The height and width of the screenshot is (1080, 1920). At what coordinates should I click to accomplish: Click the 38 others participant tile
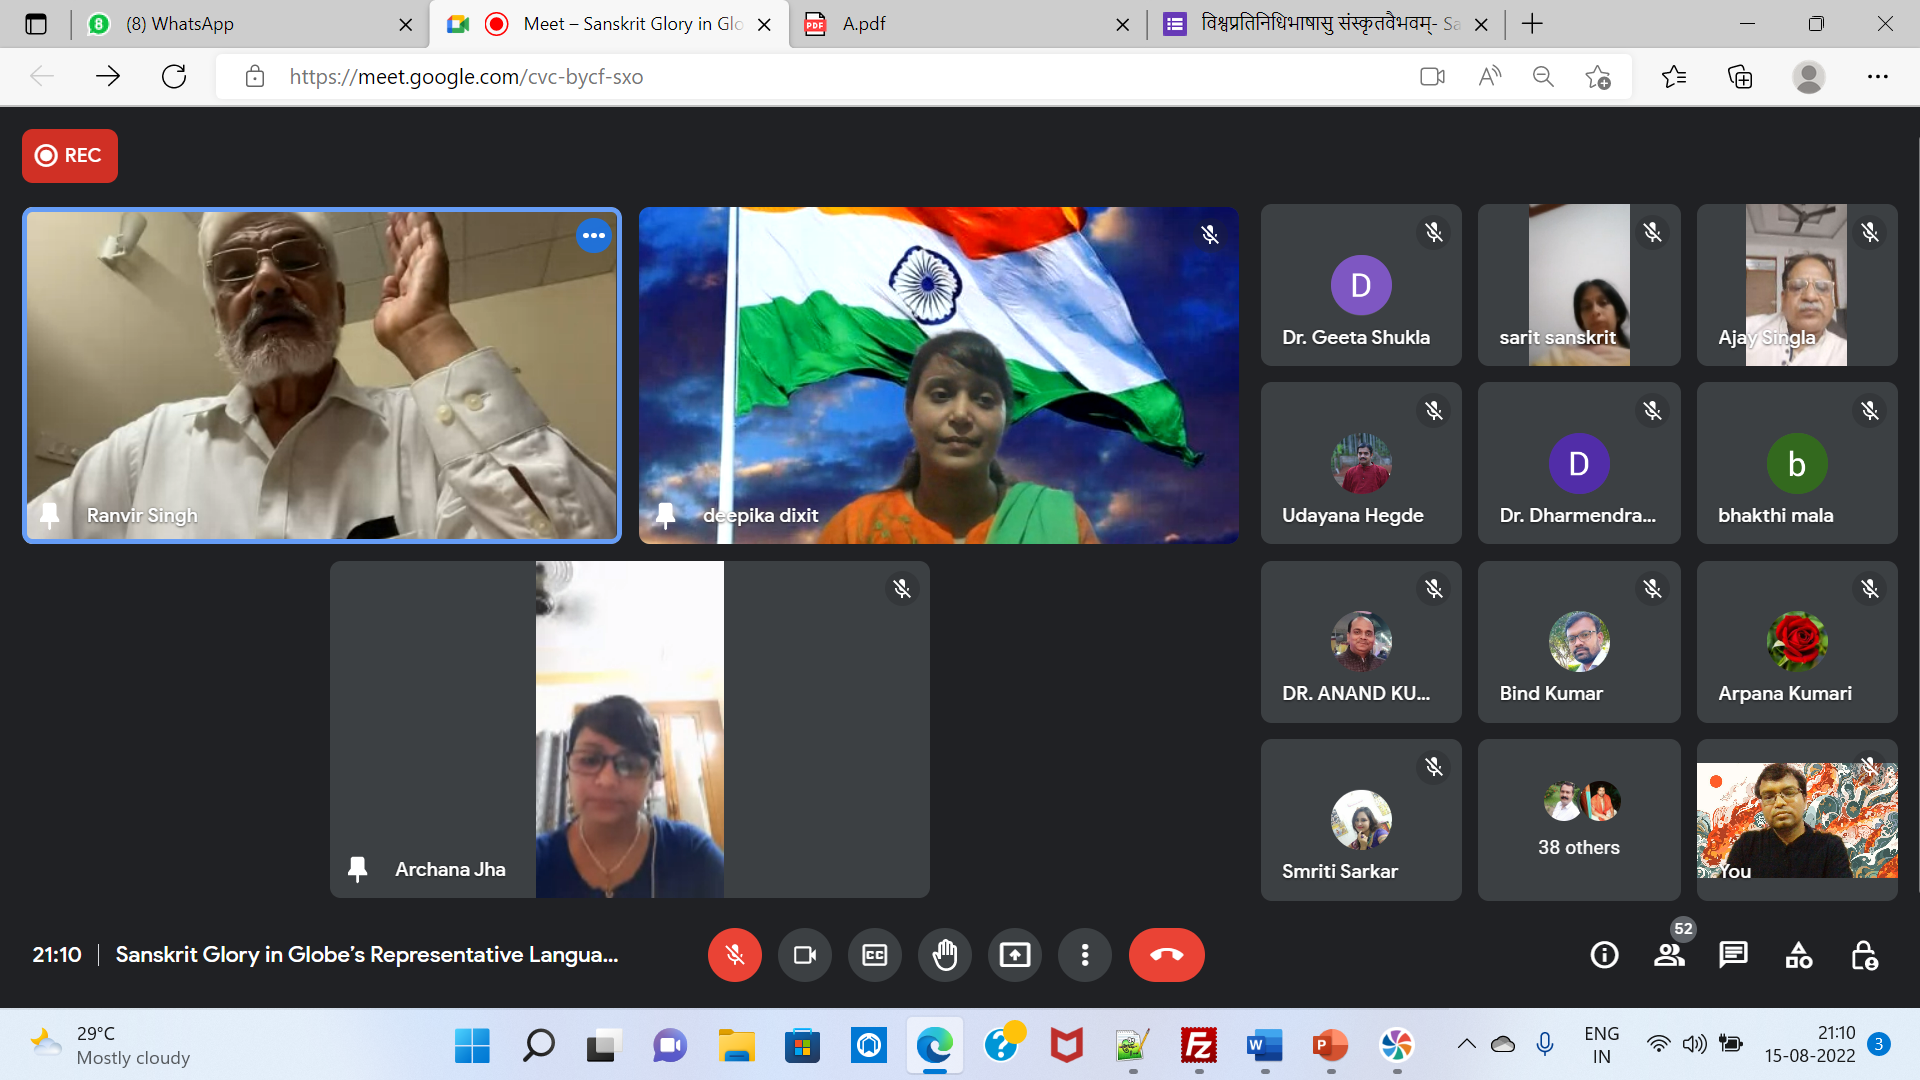pos(1578,820)
